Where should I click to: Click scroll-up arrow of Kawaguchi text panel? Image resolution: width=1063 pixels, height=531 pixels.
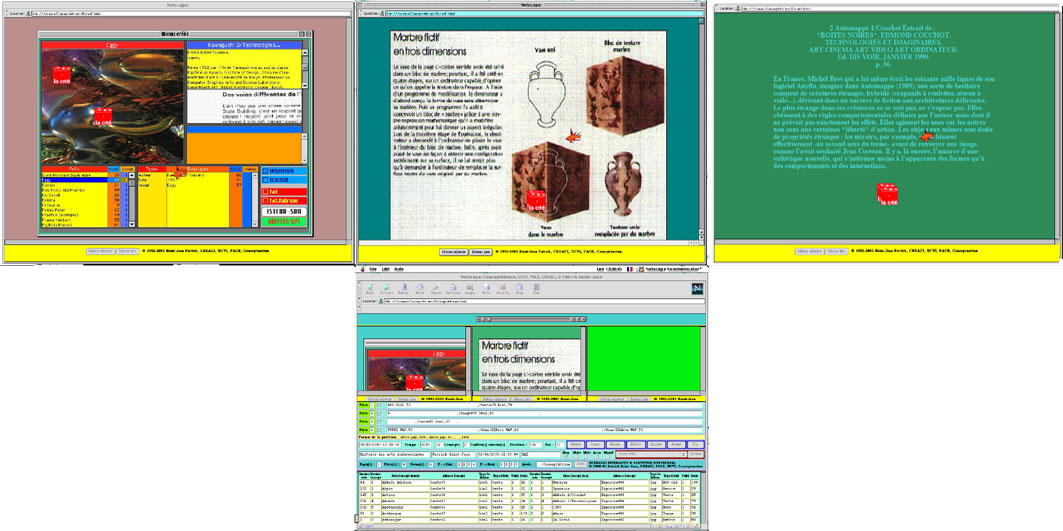tap(304, 53)
